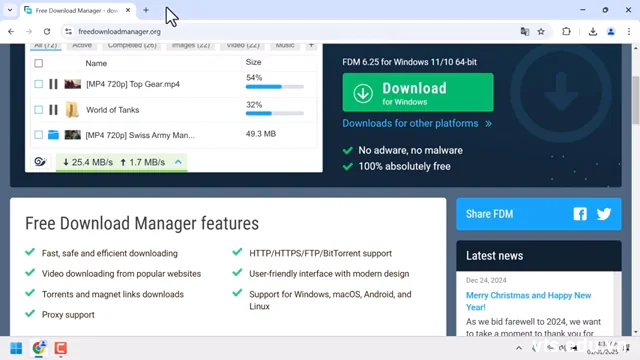The height and width of the screenshot is (360, 640).
Task: Show hidden system tray icons
Action: (519, 348)
